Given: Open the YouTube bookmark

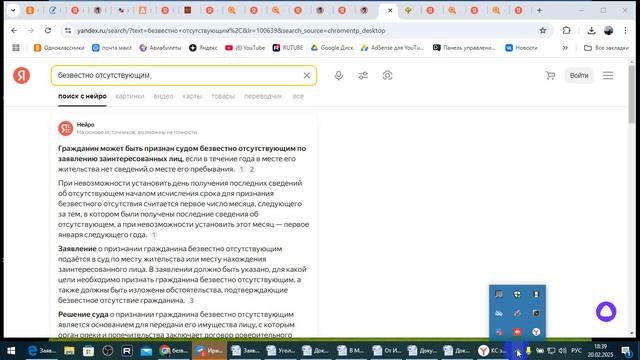Looking at the screenshot, I should pos(245,48).
